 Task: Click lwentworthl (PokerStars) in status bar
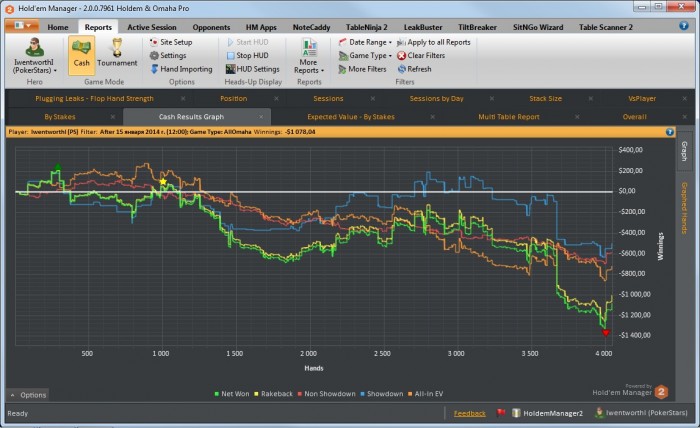[x=642, y=413]
